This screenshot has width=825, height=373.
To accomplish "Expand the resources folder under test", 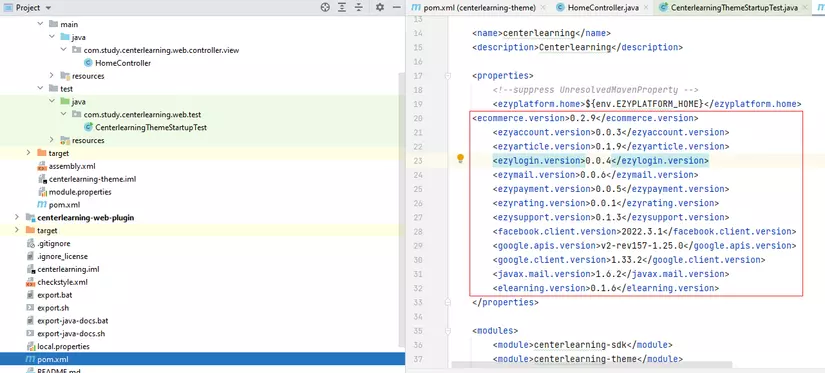I will (52, 140).
